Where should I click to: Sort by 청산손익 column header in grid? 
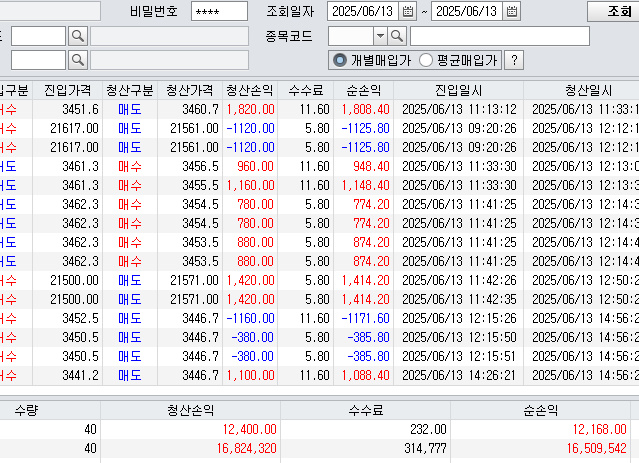coord(250,90)
